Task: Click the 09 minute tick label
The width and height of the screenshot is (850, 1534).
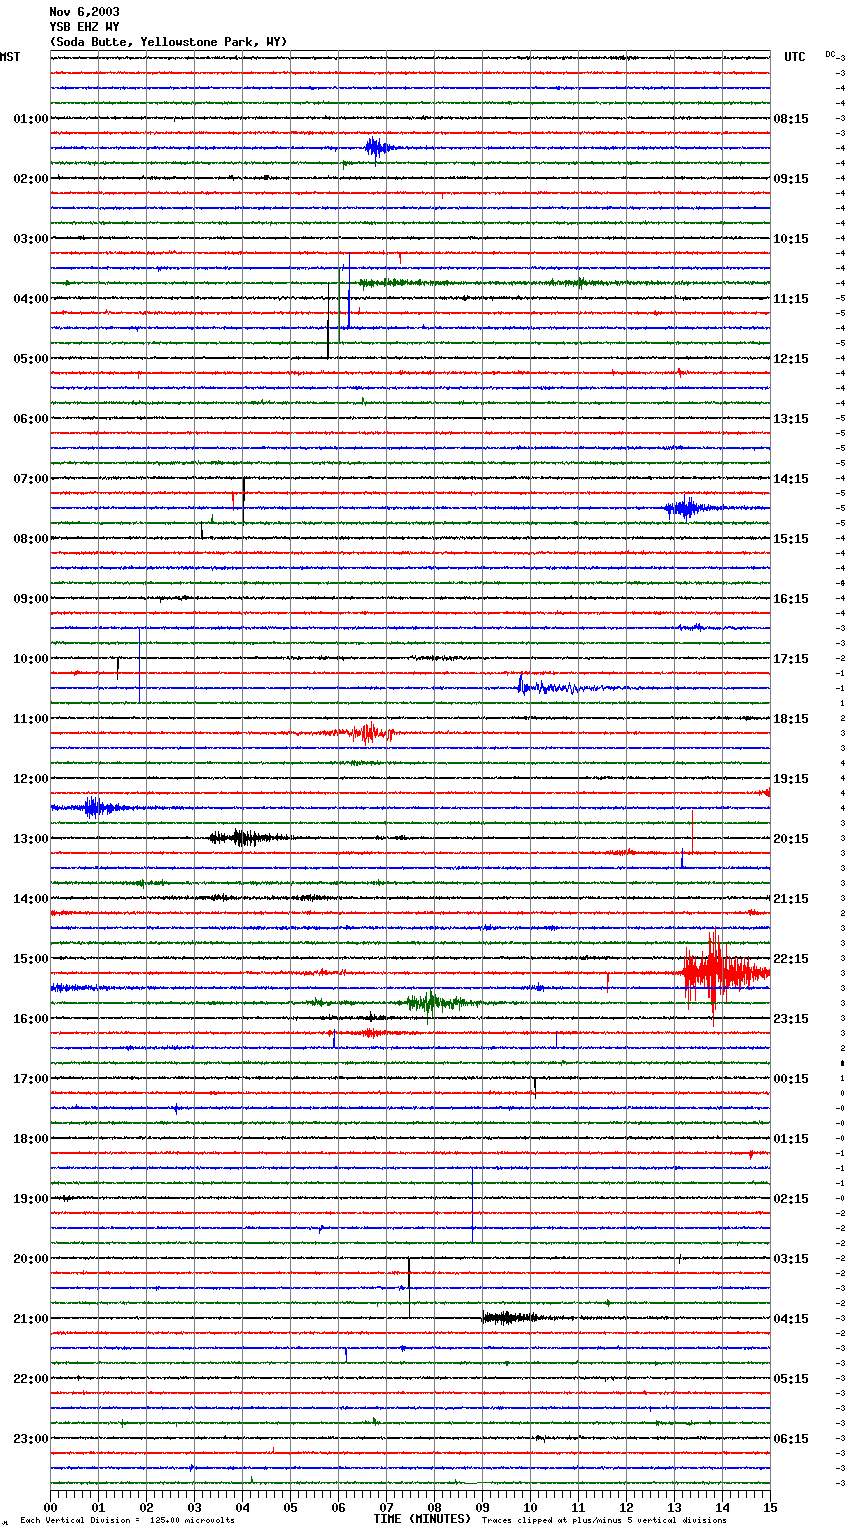Action: [x=482, y=1507]
